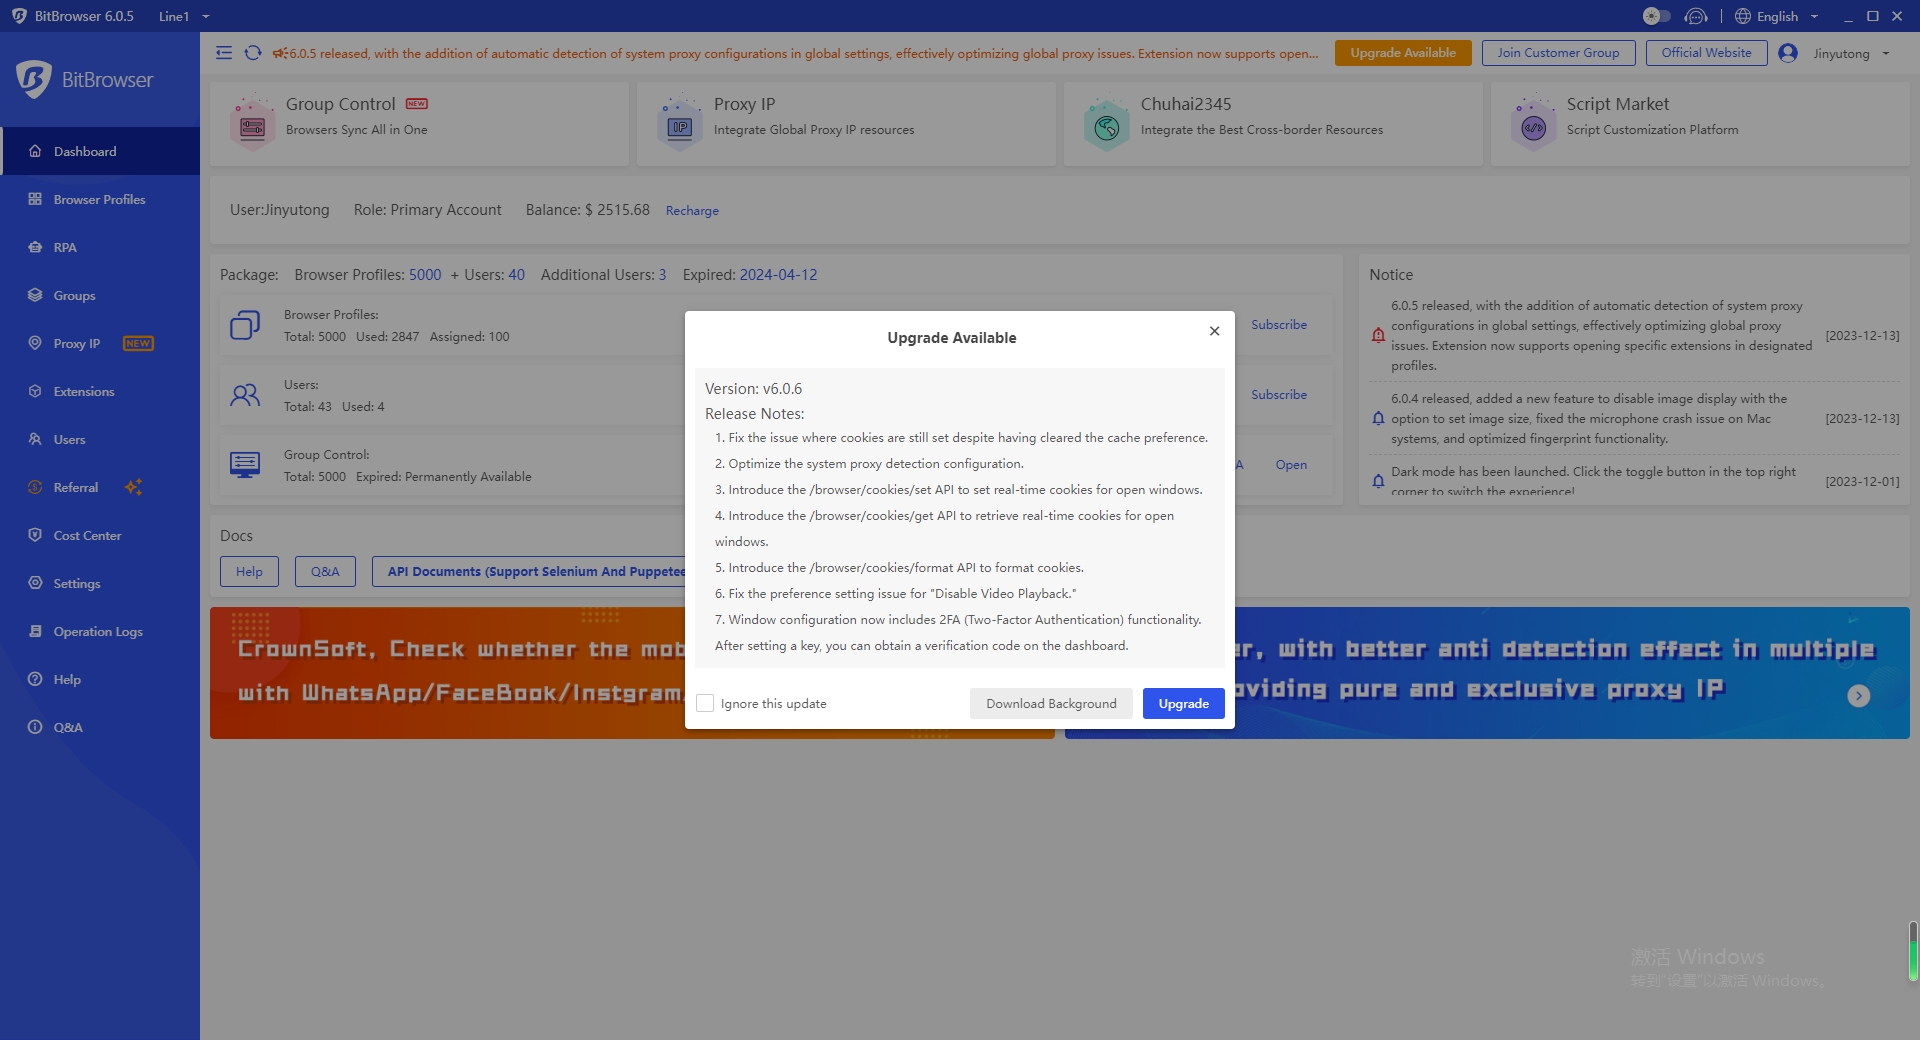Click the Chuhai2345 card icon

coord(1106,123)
